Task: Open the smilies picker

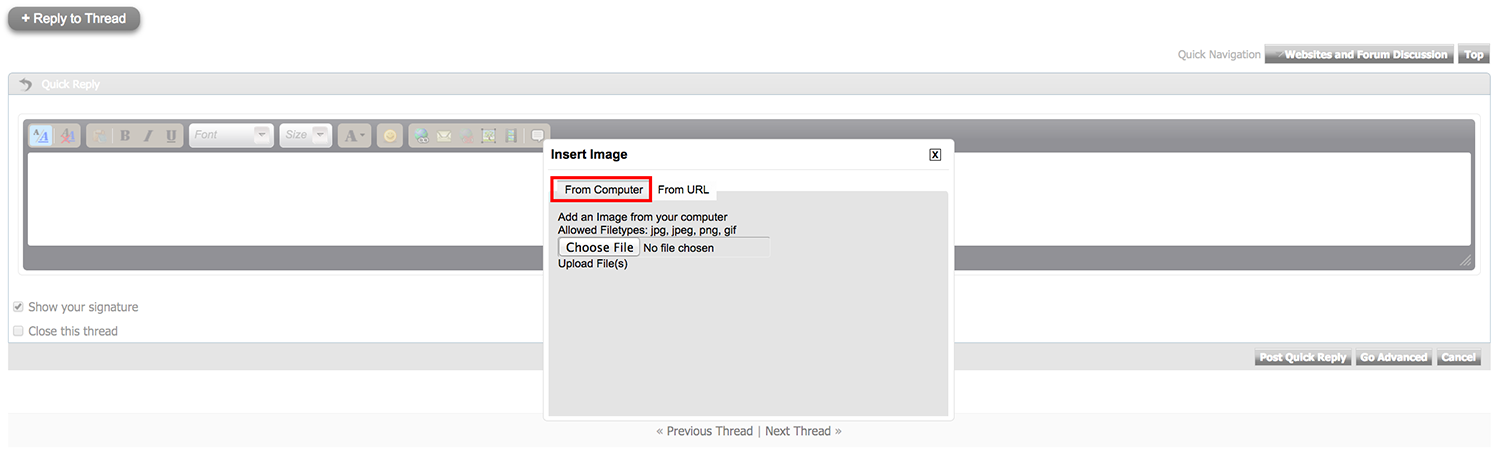Action: point(390,135)
